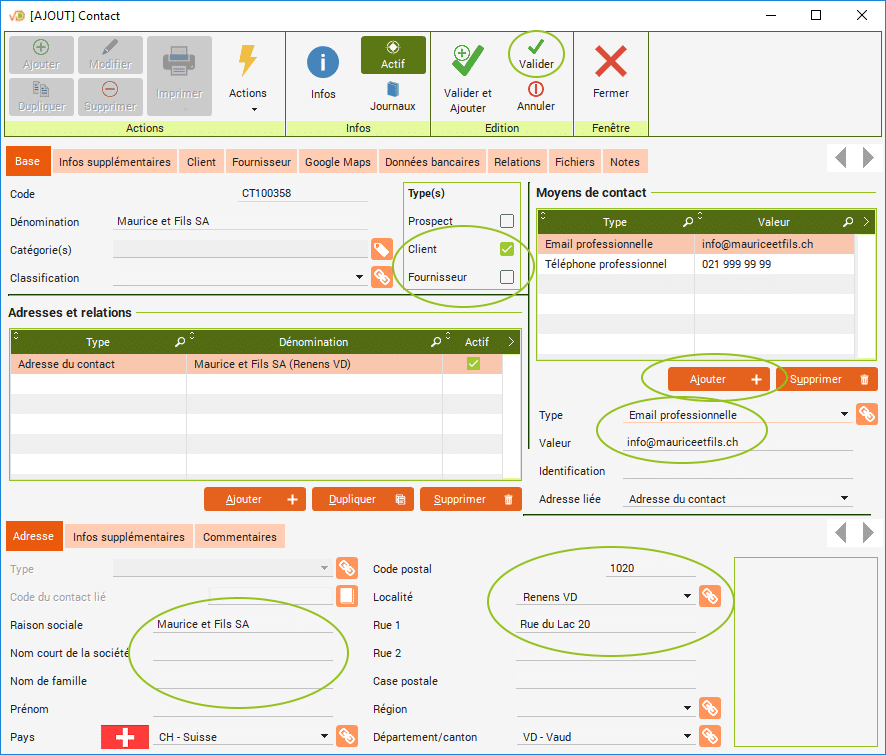Uncheck the Client type checkbox
The image size is (886, 755).
click(507, 249)
